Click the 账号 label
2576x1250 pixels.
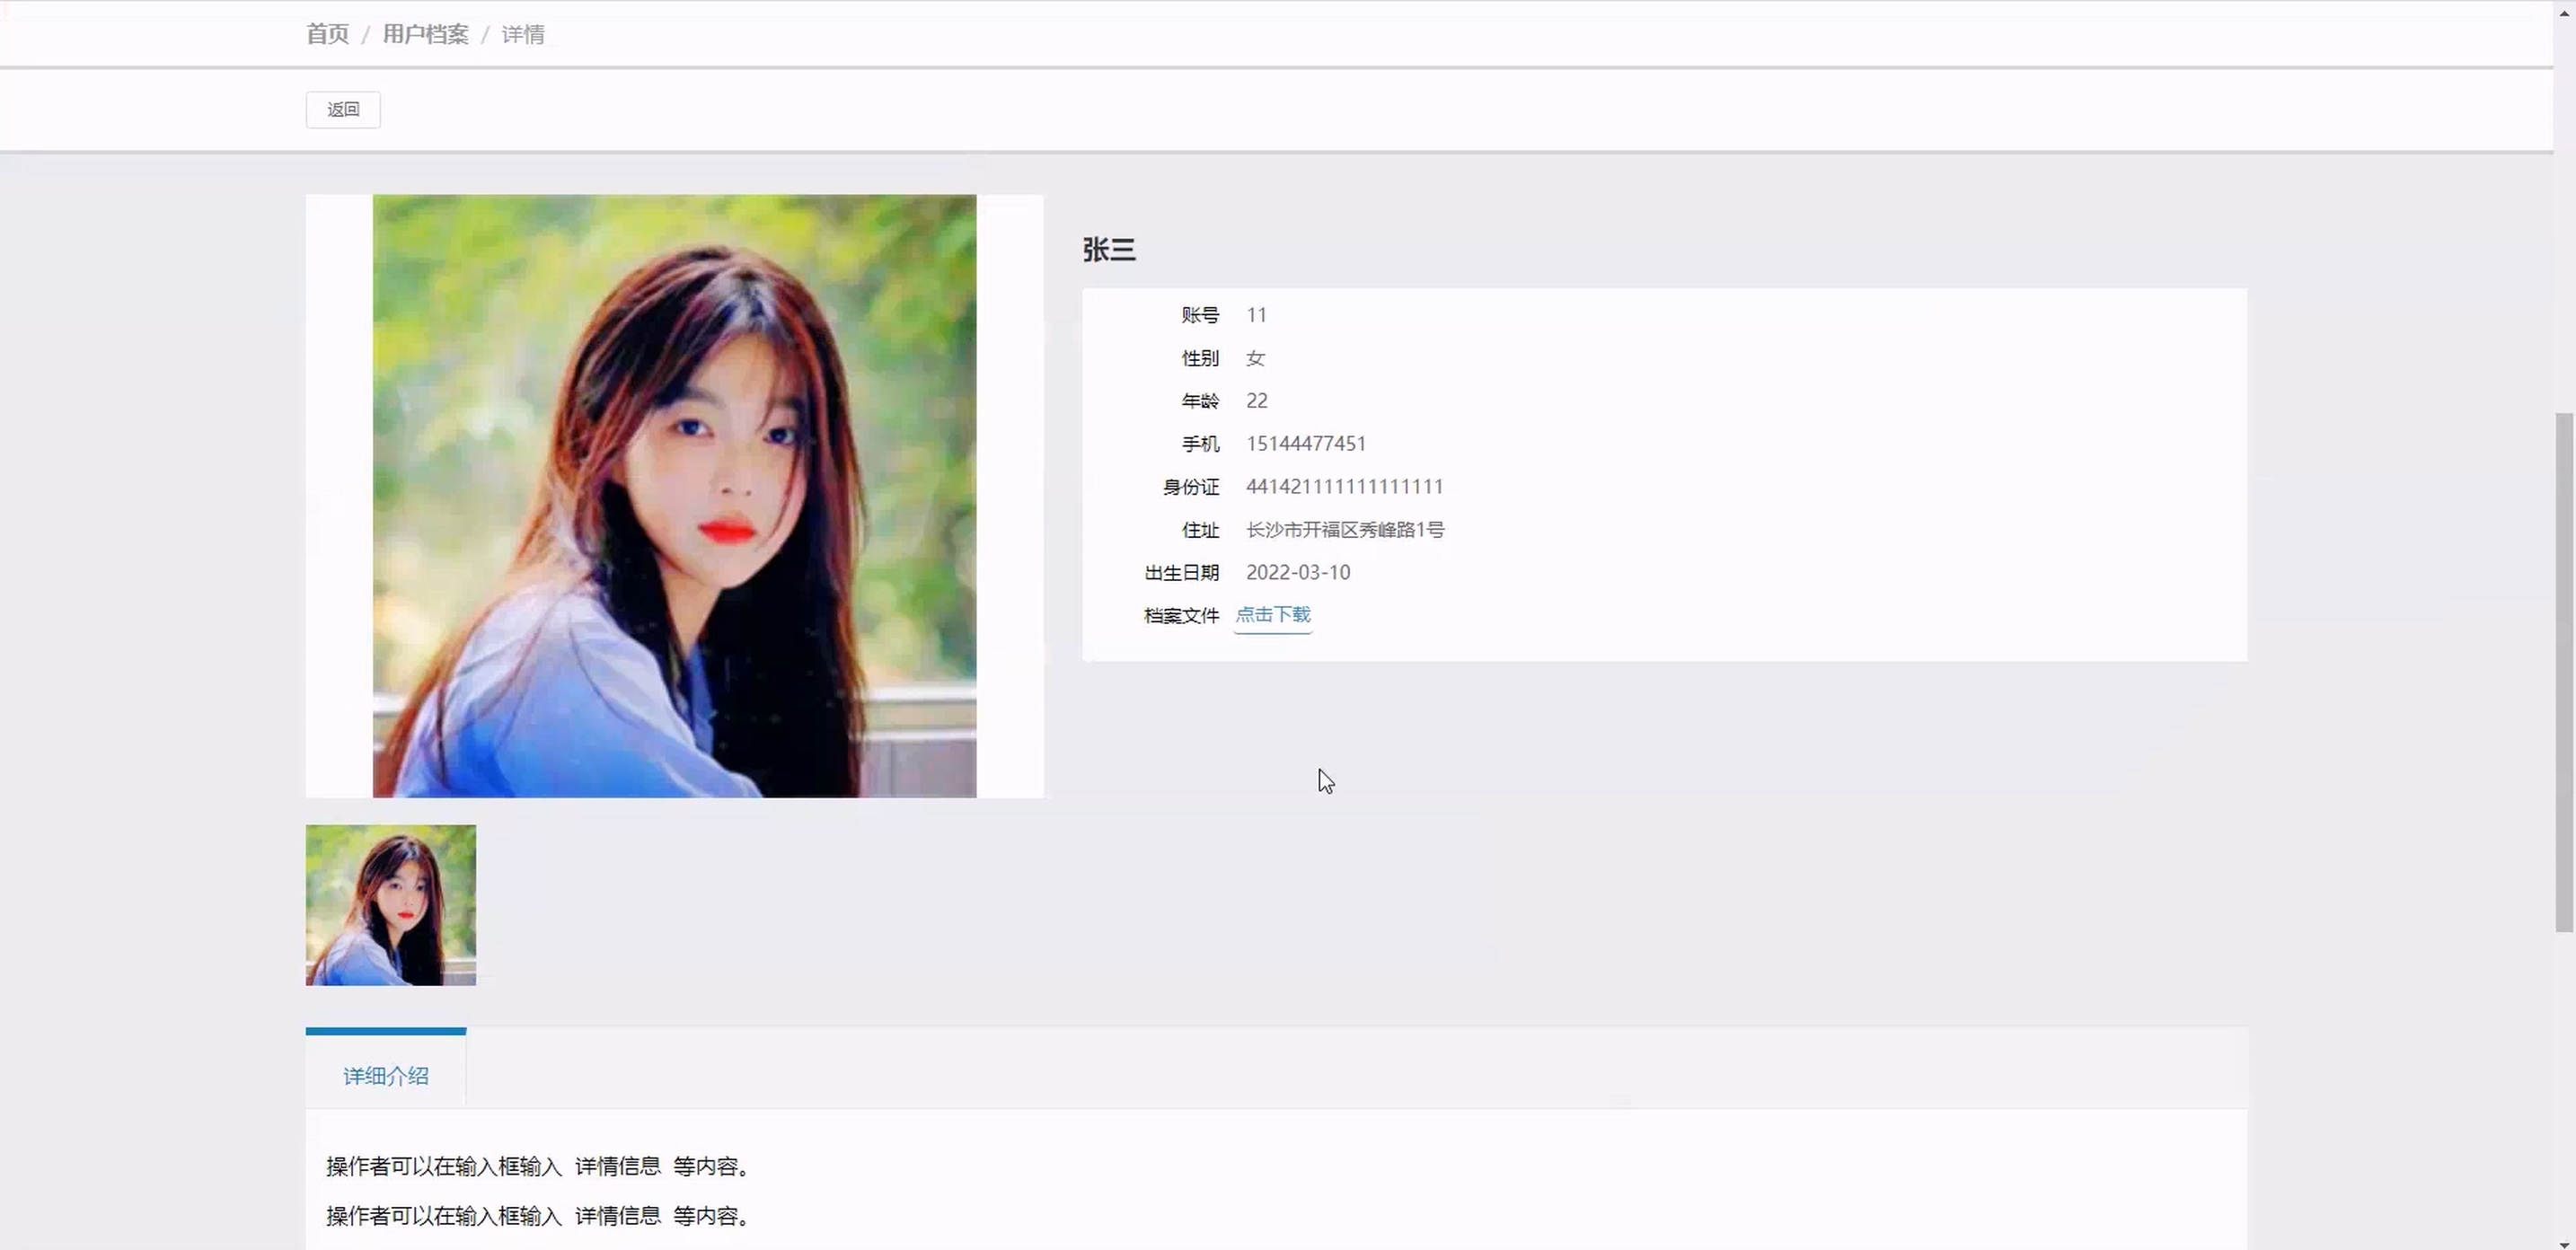1200,315
